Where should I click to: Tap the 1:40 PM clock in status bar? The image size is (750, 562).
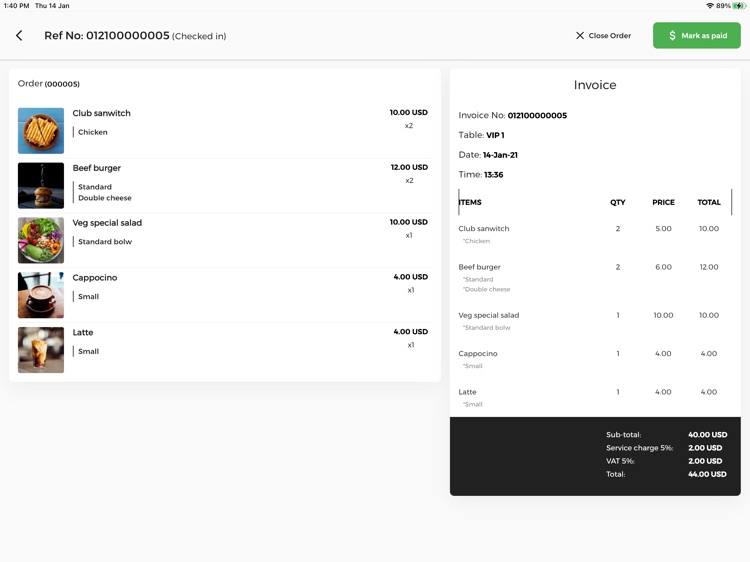(16, 6)
